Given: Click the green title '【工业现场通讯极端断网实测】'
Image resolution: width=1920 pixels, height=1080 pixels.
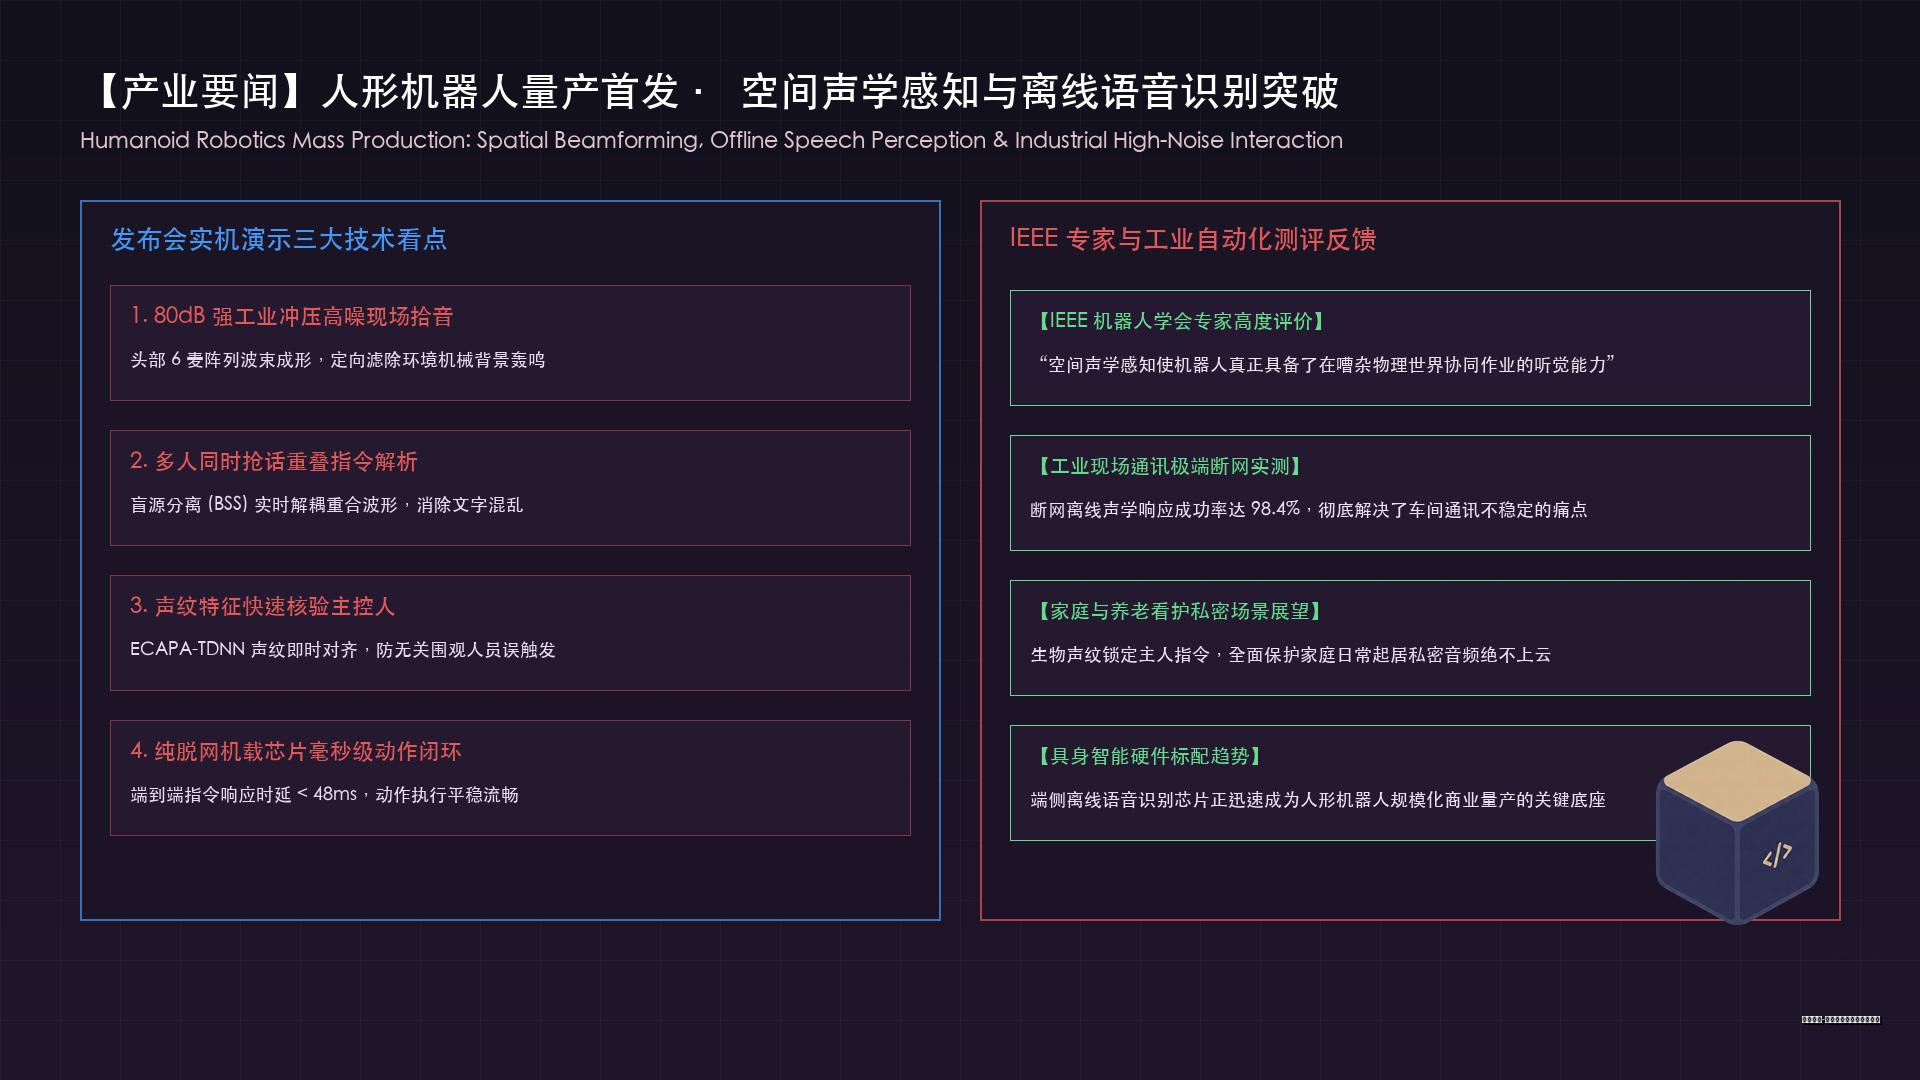Looking at the screenshot, I should click(1169, 466).
